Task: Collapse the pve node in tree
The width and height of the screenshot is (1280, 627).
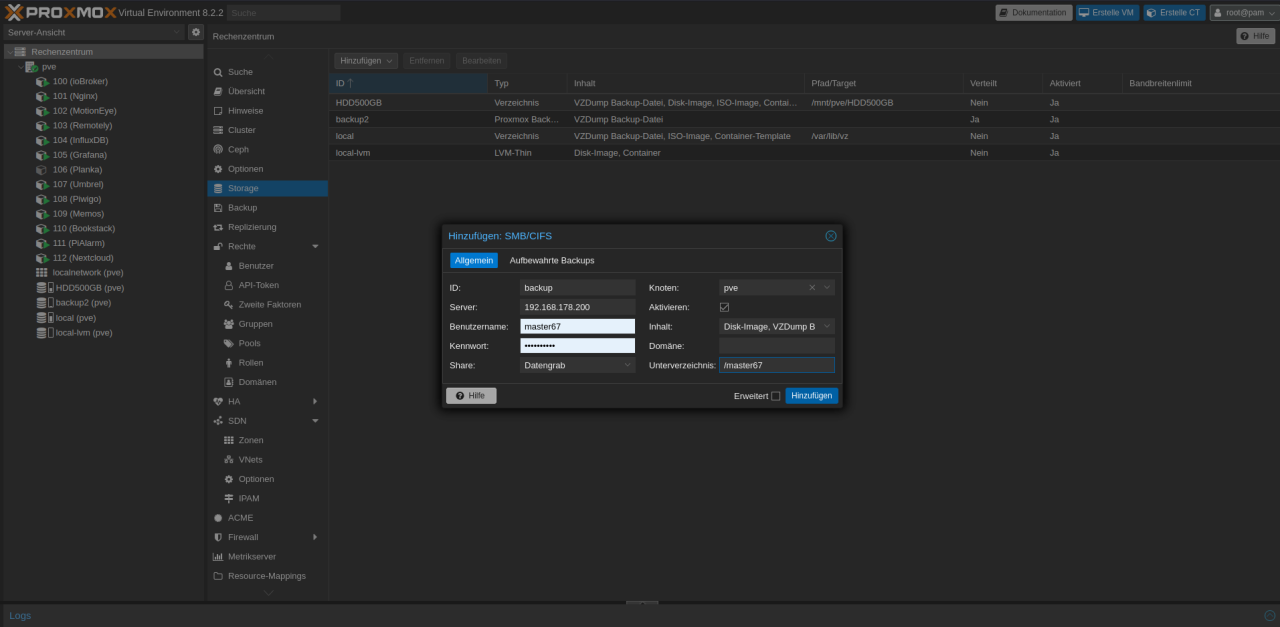Action: point(20,67)
